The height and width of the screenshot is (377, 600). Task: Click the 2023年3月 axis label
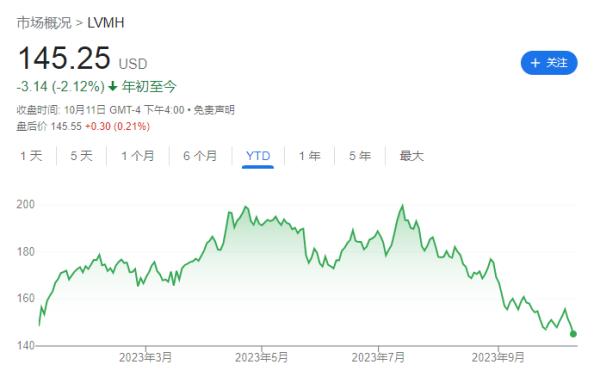[145, 357]
